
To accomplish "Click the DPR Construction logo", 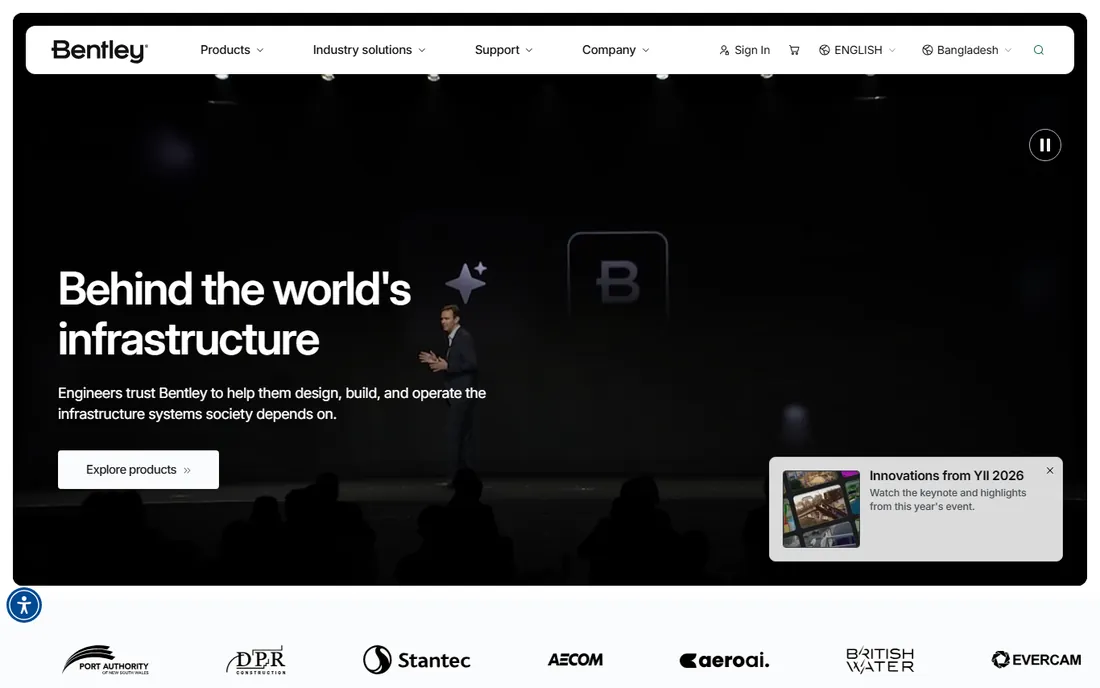I will click(256, 660).
